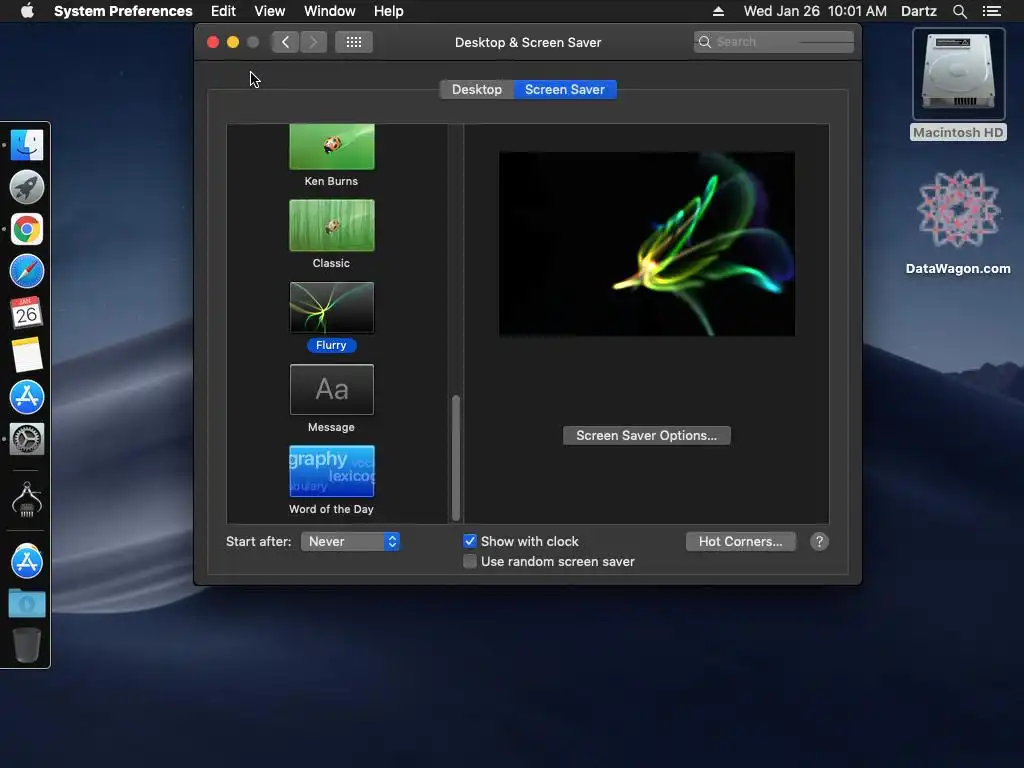
Task: Open Google Chrome from the Dock
Action: [x=27, y=229]
